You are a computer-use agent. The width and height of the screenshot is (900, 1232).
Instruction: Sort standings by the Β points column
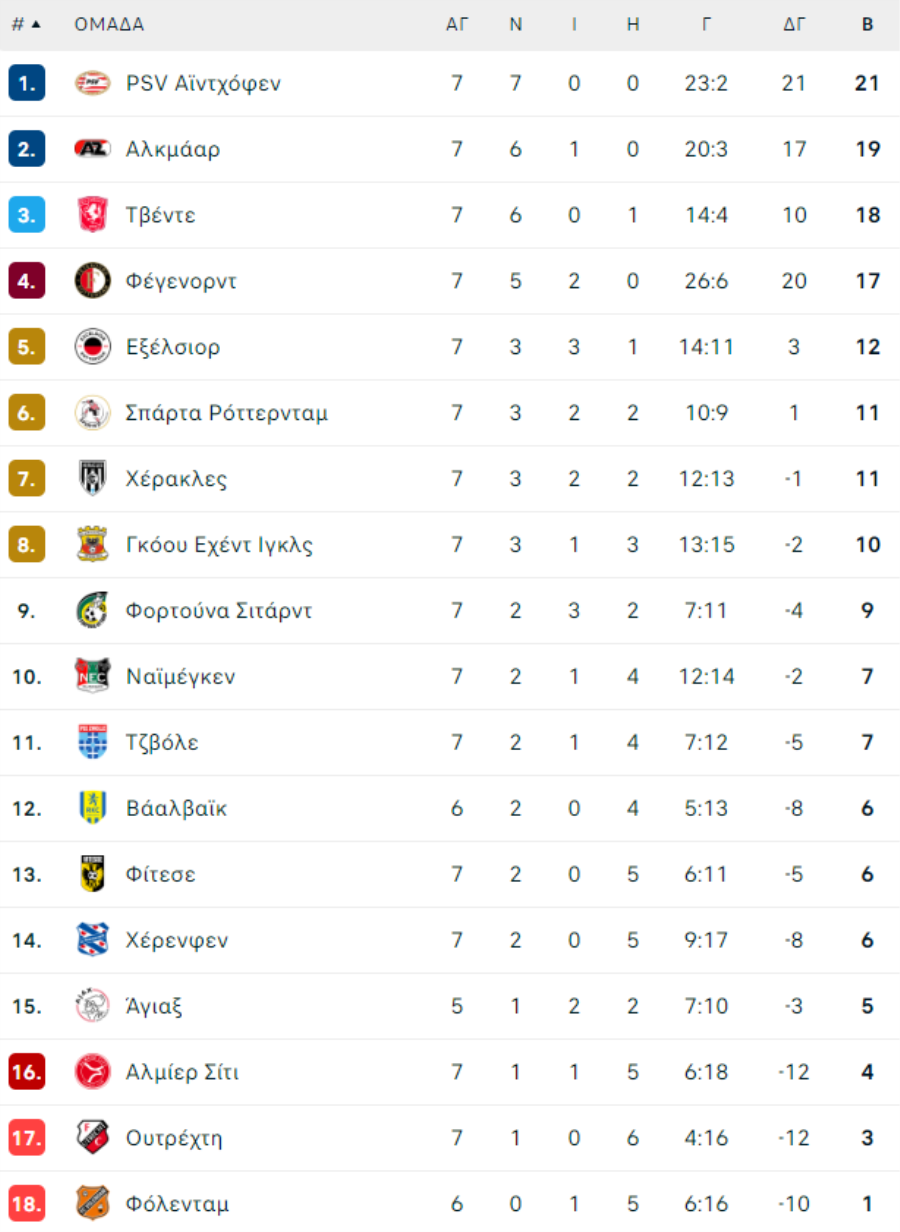867,25
